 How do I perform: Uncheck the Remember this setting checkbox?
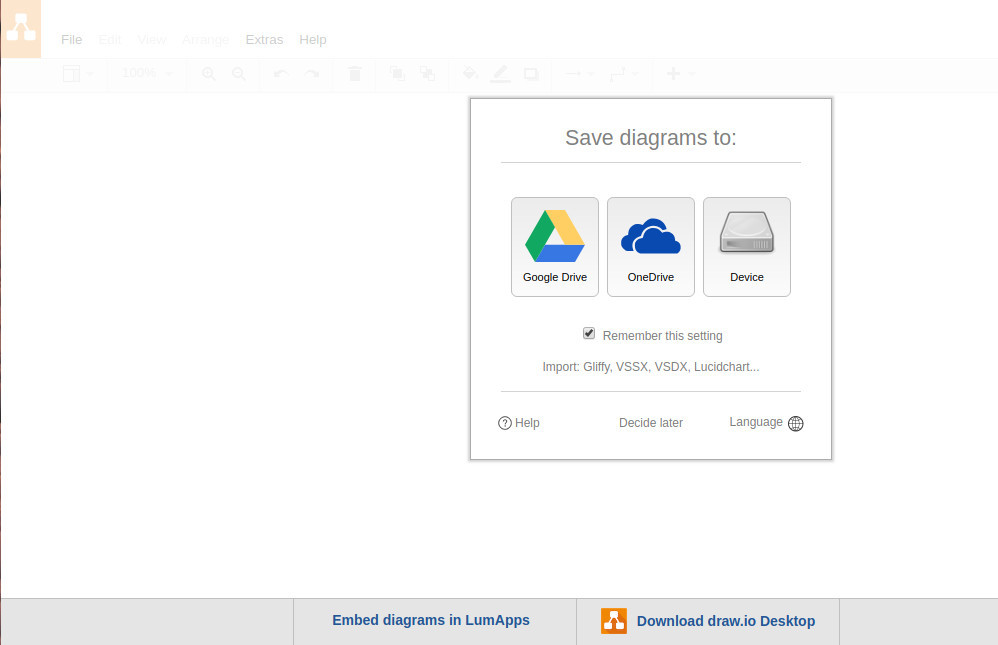point(589,334)
